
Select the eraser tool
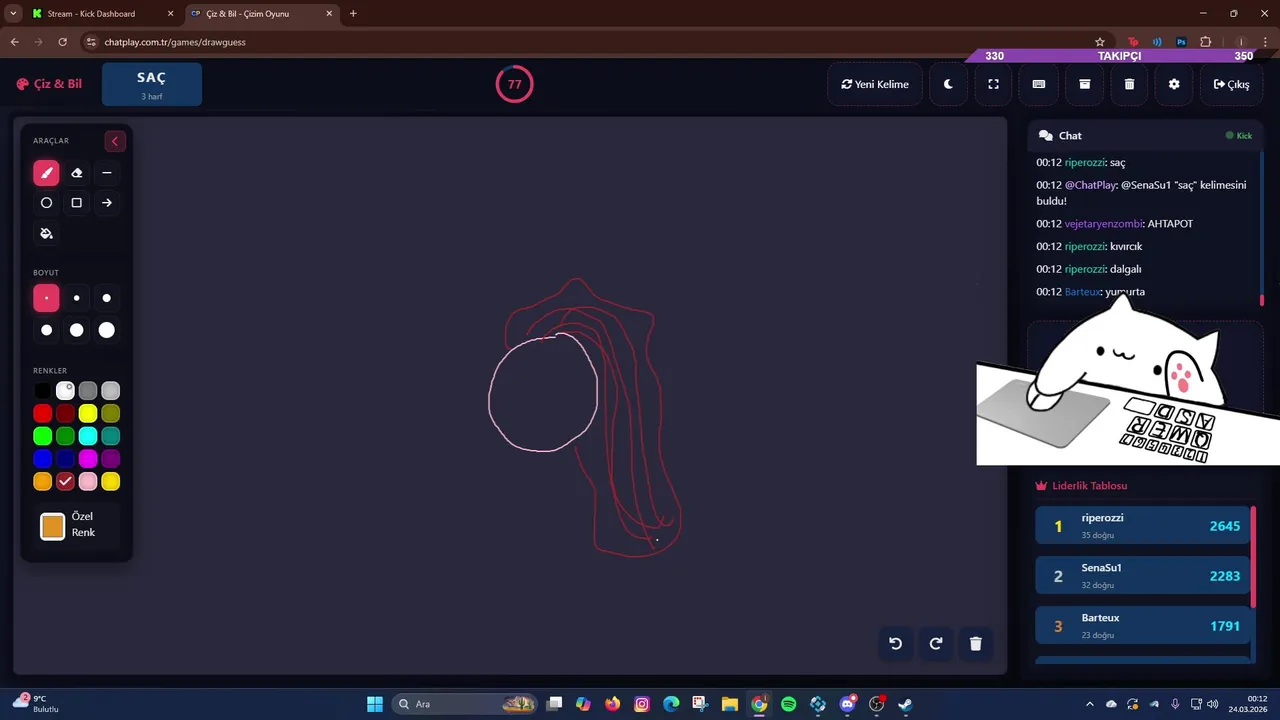(x=76, y=173)
